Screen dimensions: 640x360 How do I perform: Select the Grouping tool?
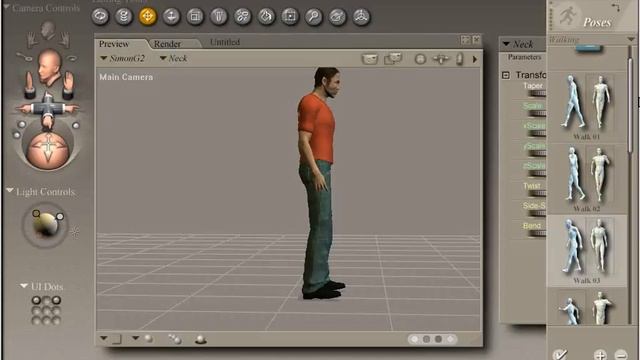coord(290,17)
